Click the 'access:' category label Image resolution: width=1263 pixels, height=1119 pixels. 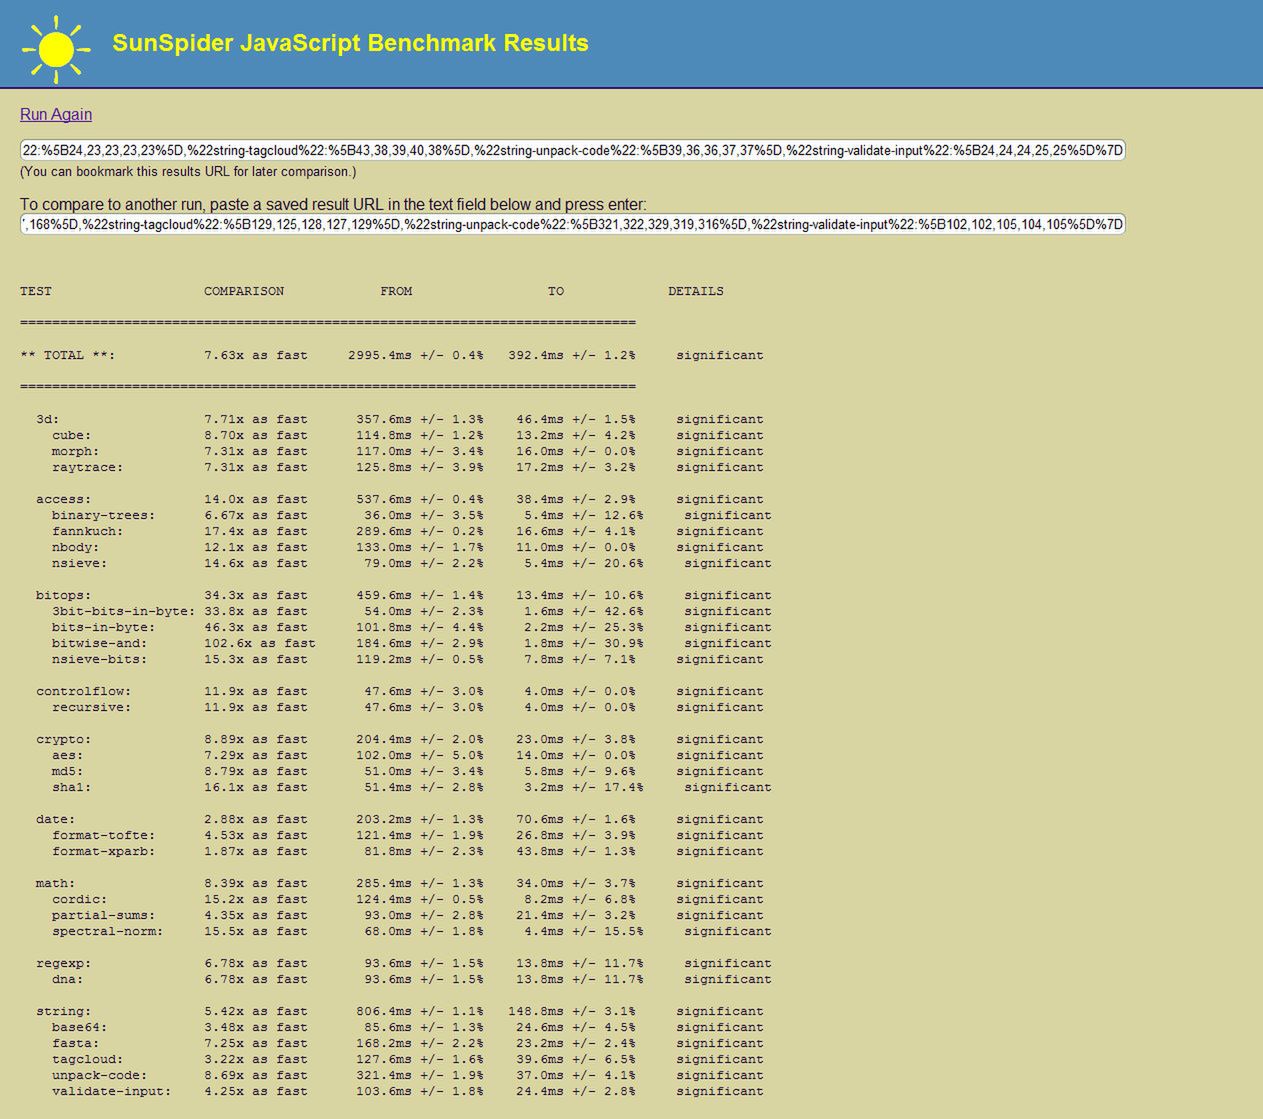[x=64, y=500]
